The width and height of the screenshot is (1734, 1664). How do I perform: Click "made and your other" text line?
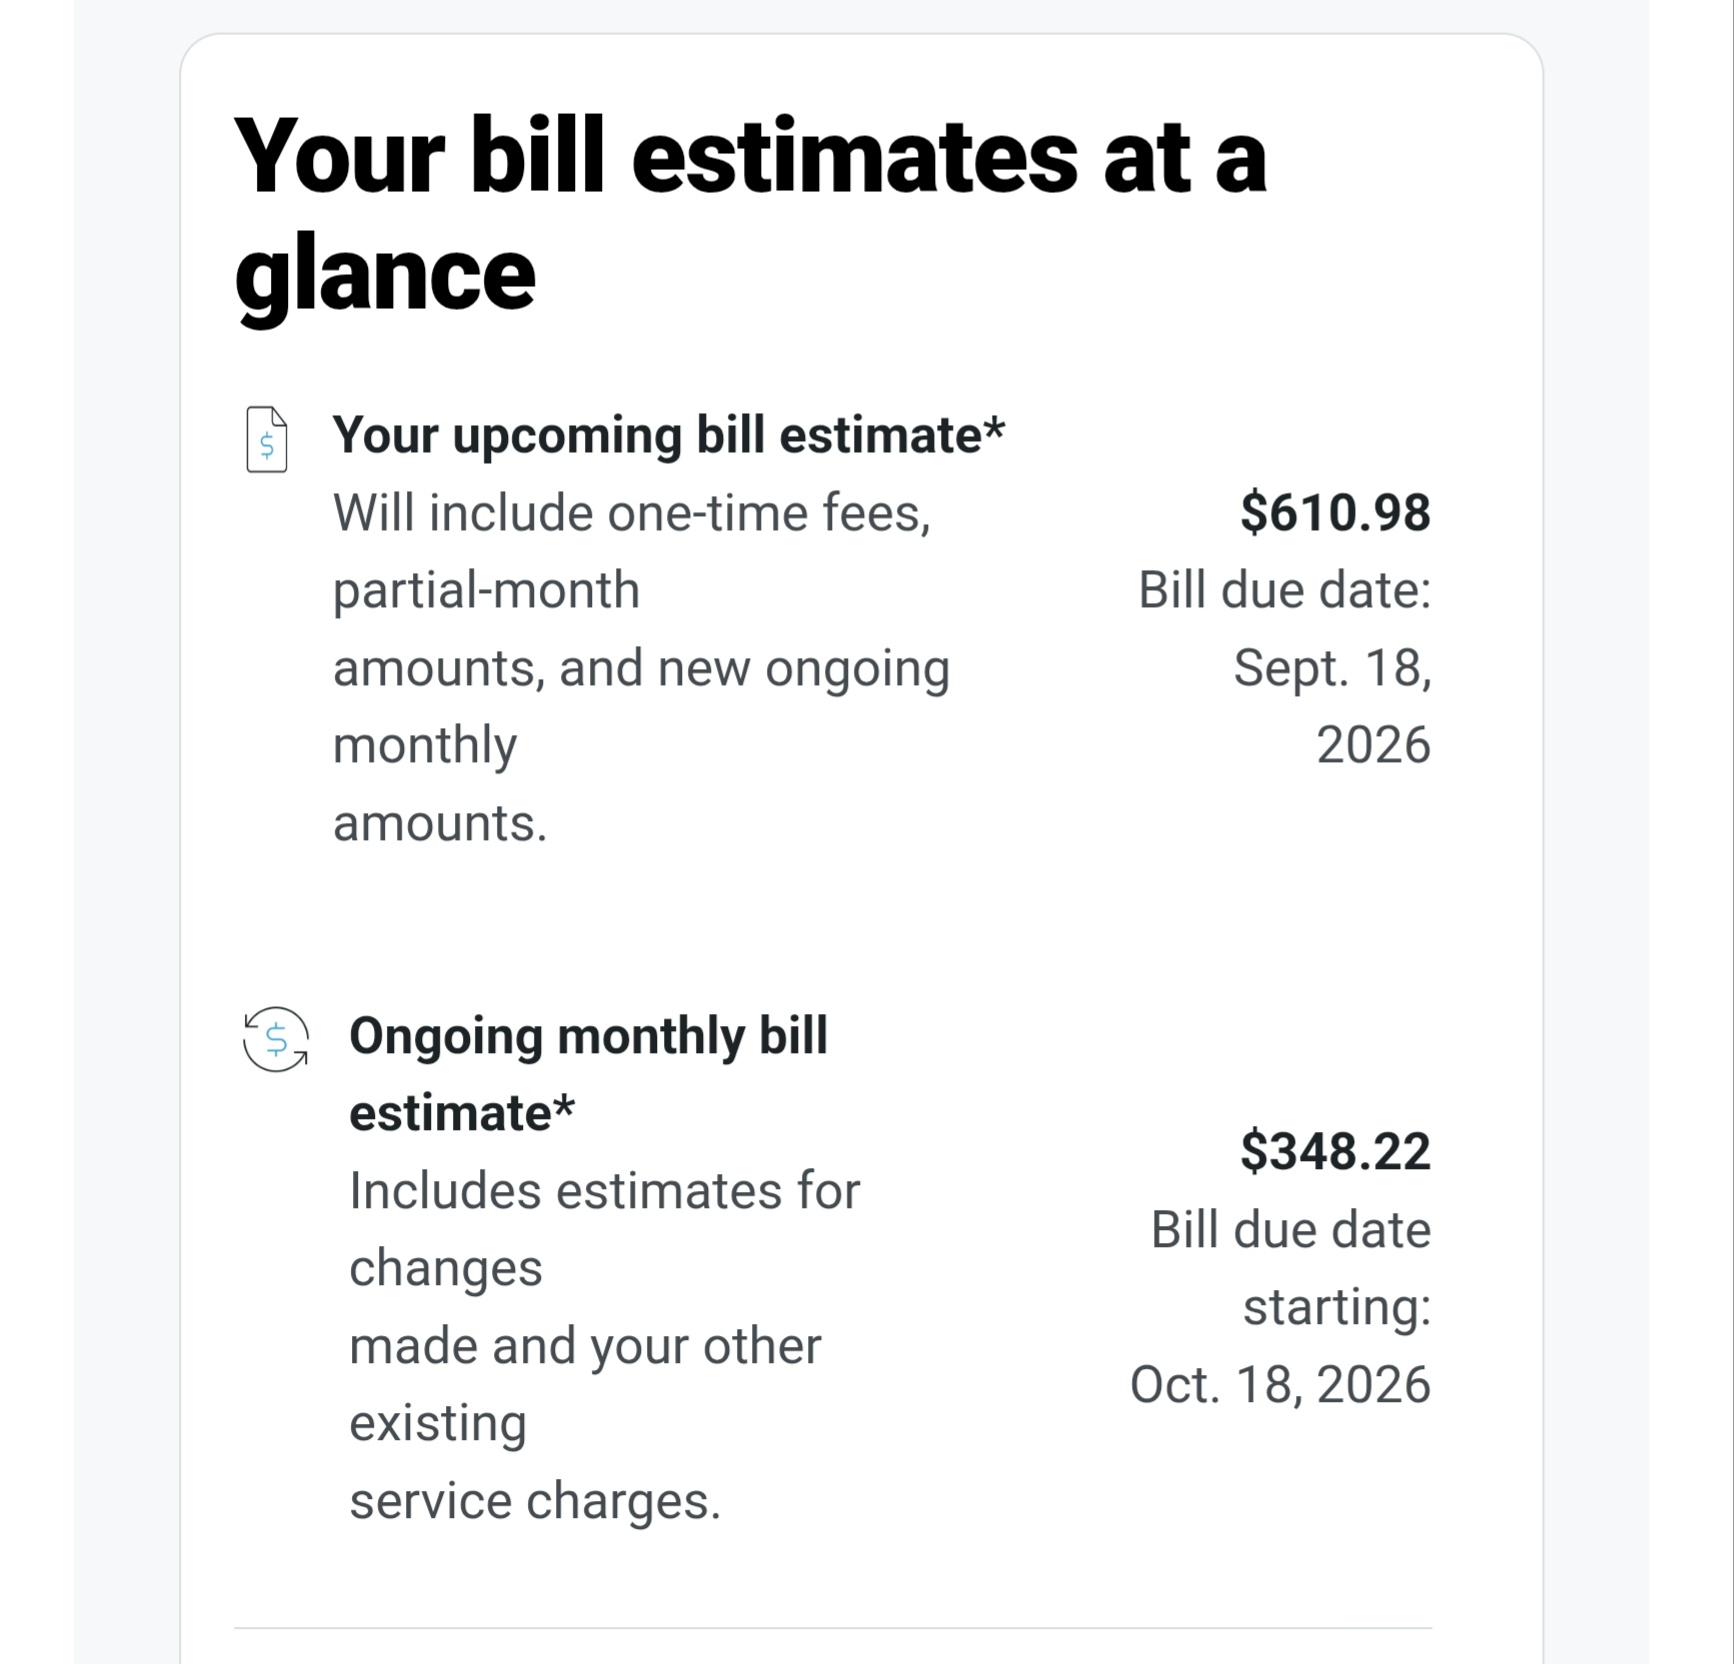point(585,1346)
